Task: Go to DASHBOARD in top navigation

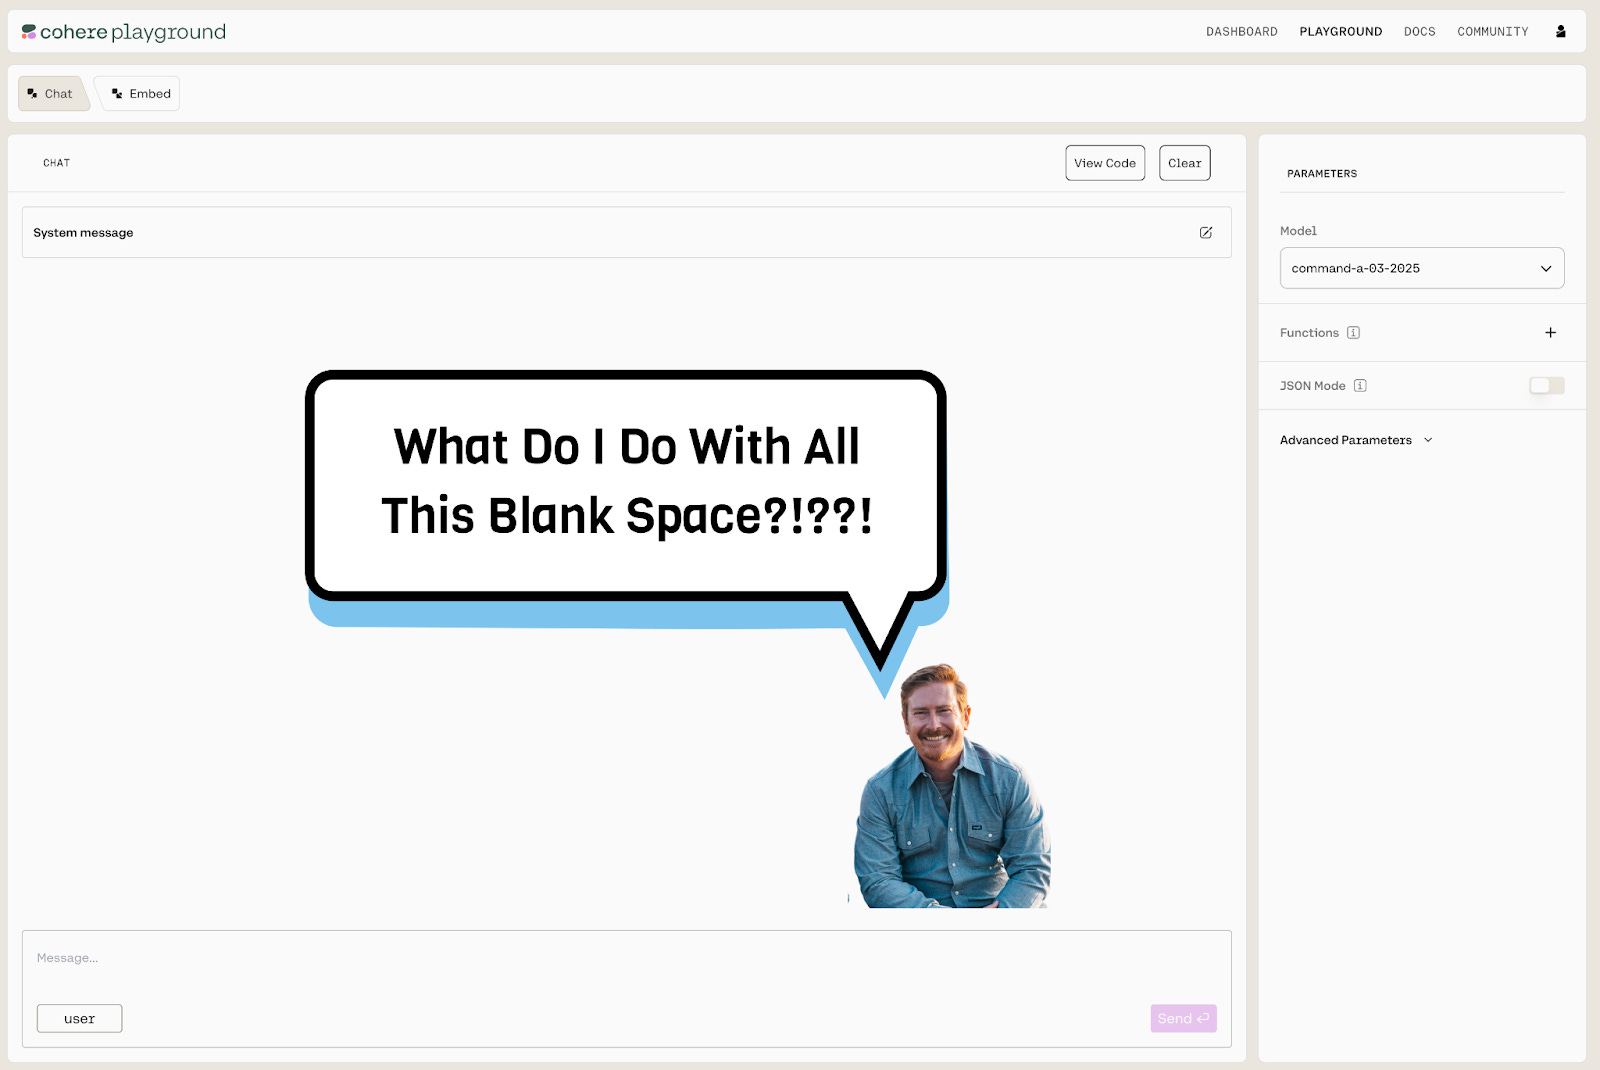Action: click(x=1242, y=32)
